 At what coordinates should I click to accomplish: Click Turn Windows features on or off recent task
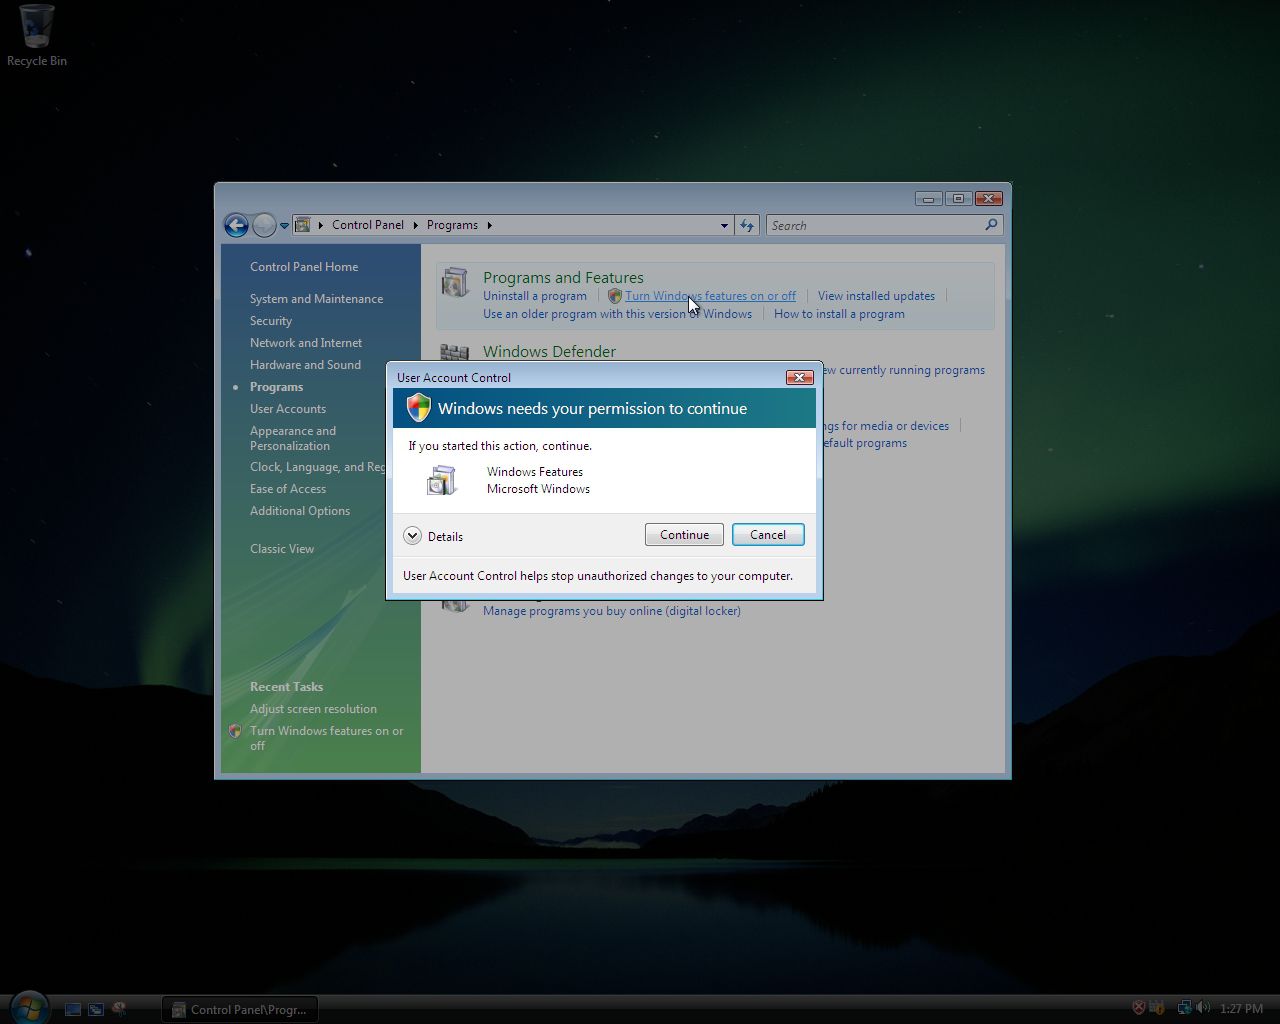click(x=327, y=738)
